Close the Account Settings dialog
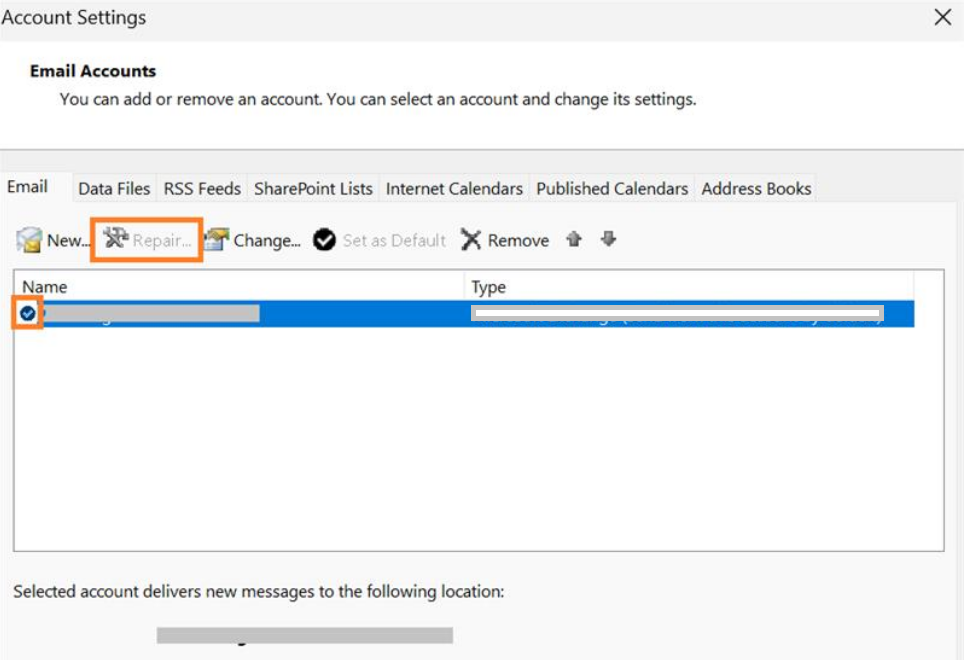964x660 pixels. 942,17
